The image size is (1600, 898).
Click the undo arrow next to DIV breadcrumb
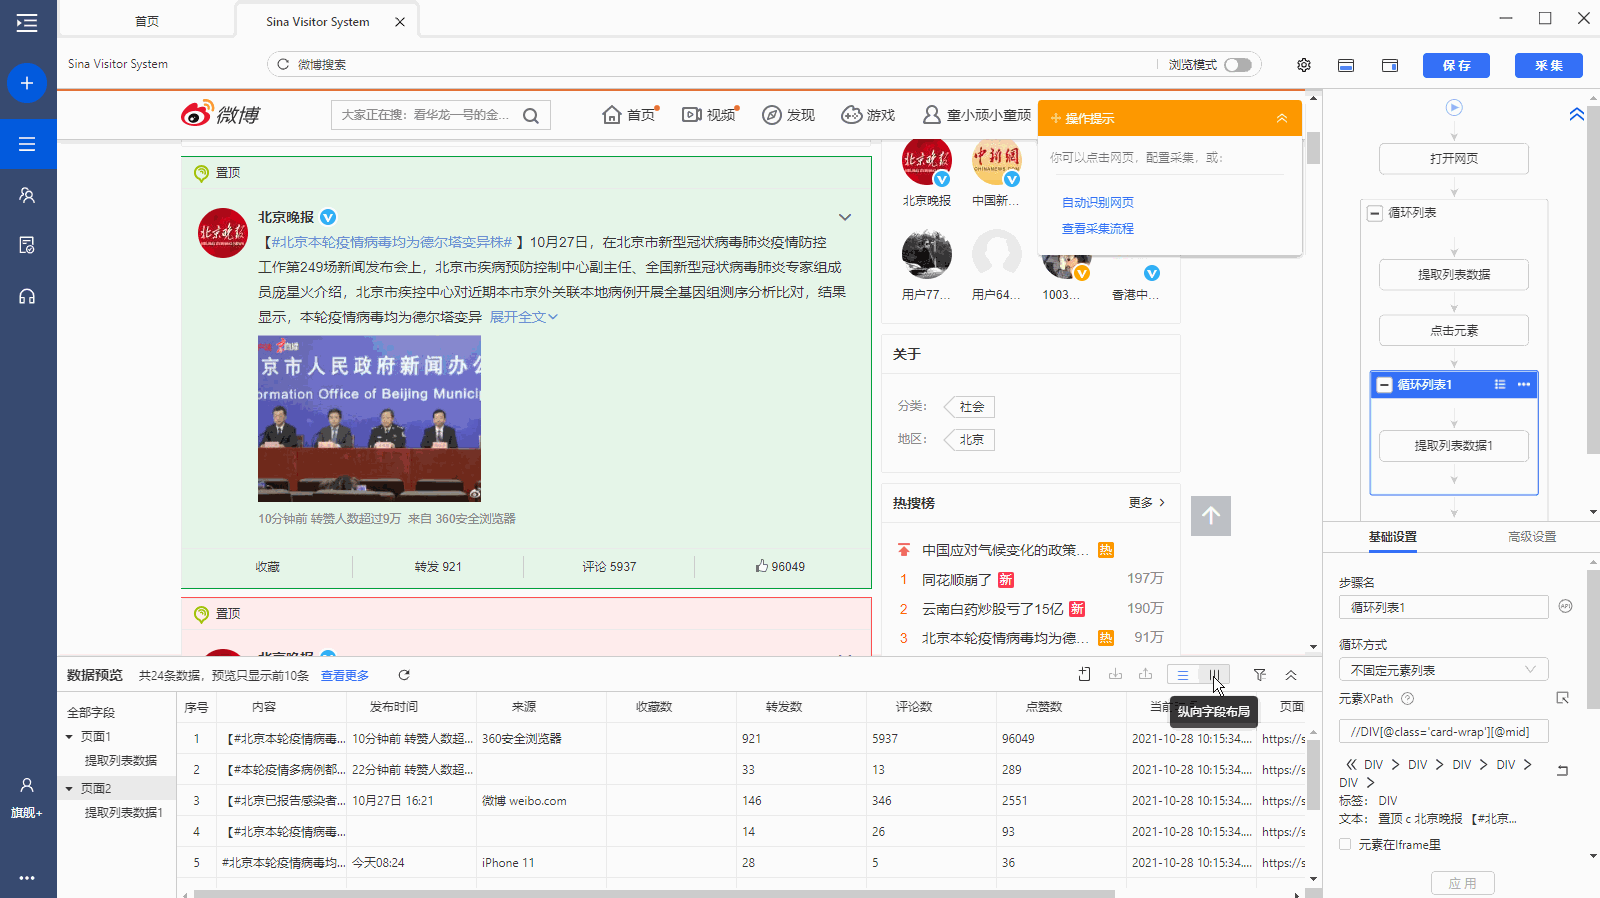coord(1563,770)
